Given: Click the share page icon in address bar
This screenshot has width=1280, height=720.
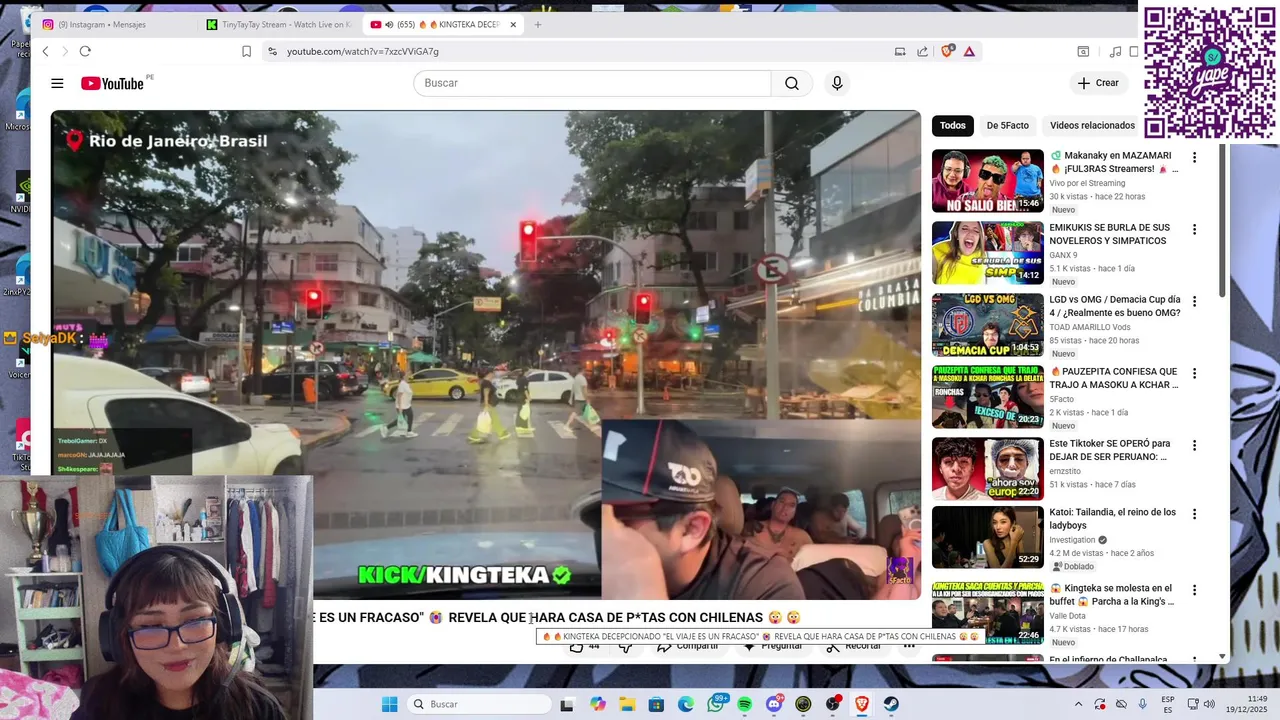Looking at the screenshot, I should coord(922,51).
